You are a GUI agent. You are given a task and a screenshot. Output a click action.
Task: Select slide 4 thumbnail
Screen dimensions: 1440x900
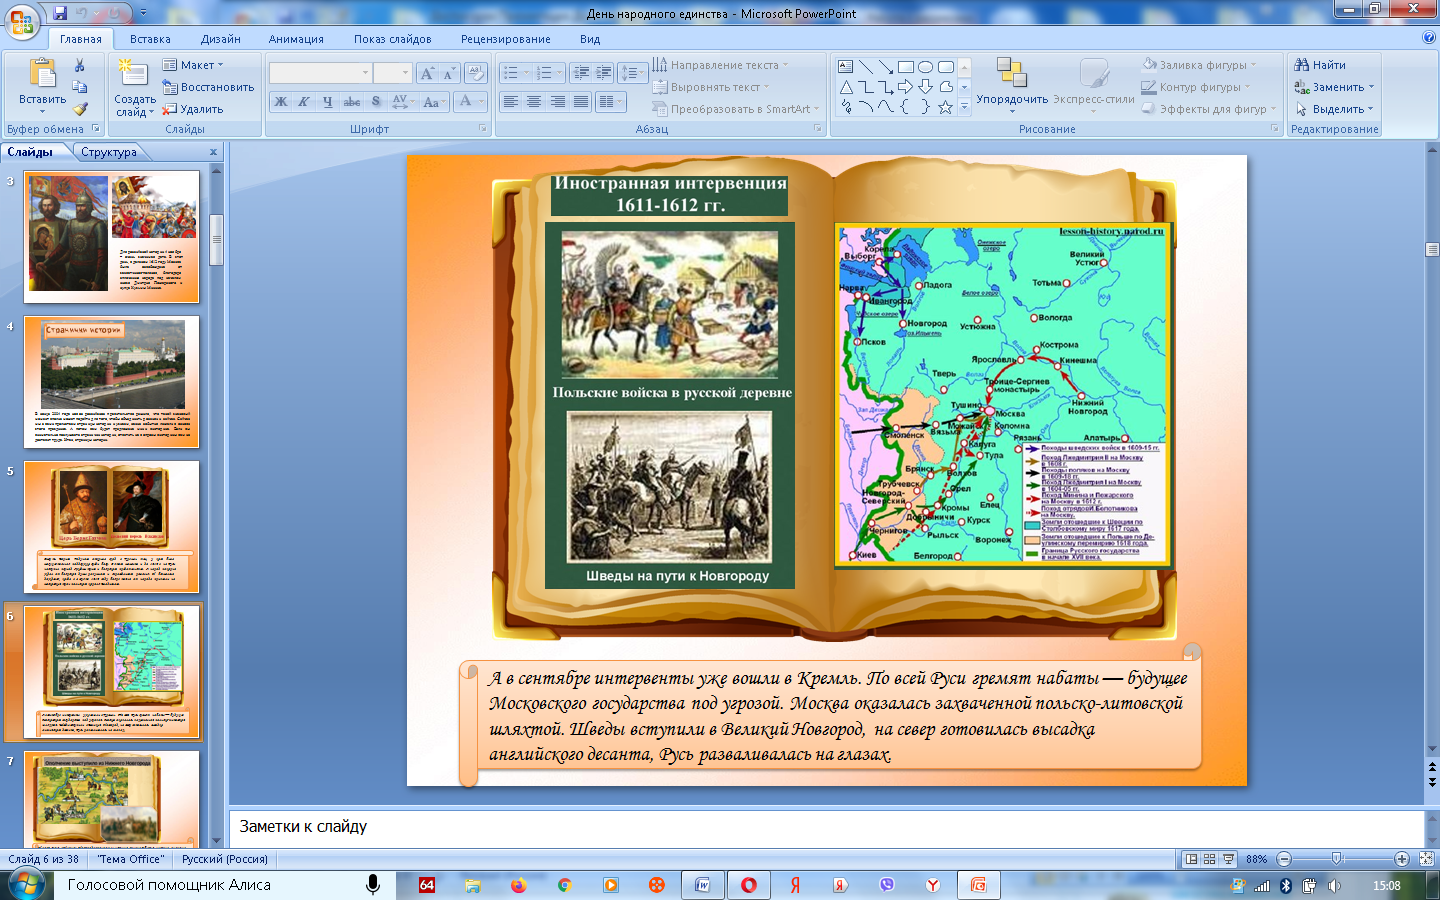112,381
